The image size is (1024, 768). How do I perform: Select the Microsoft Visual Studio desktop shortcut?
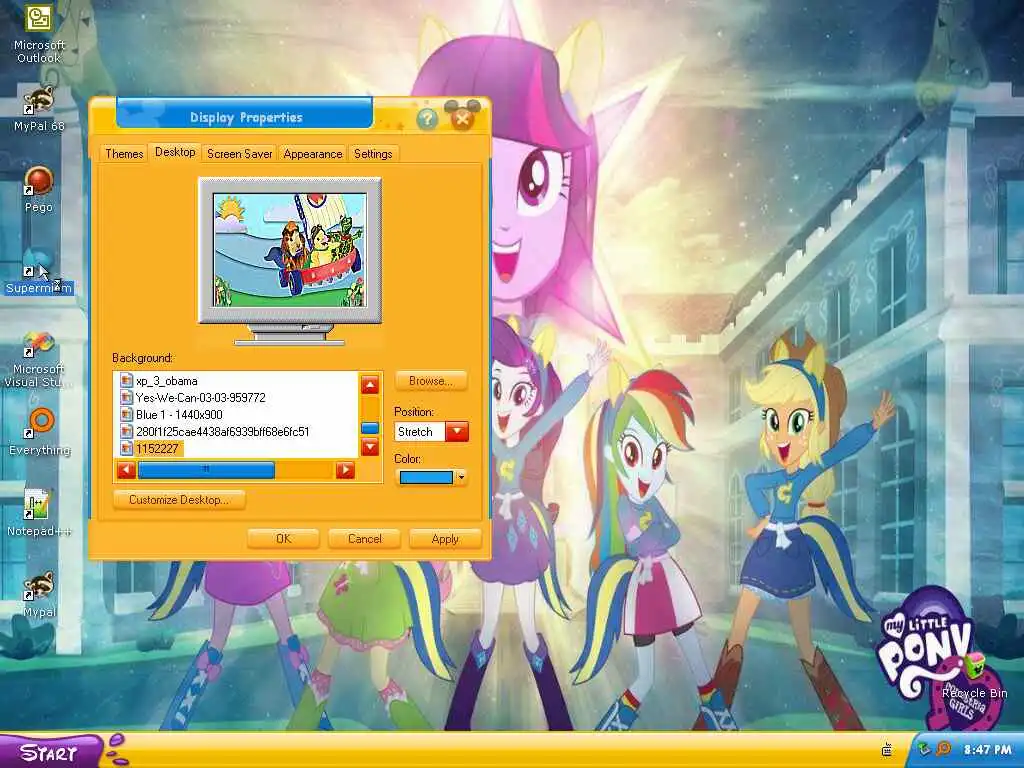(39, 360)
